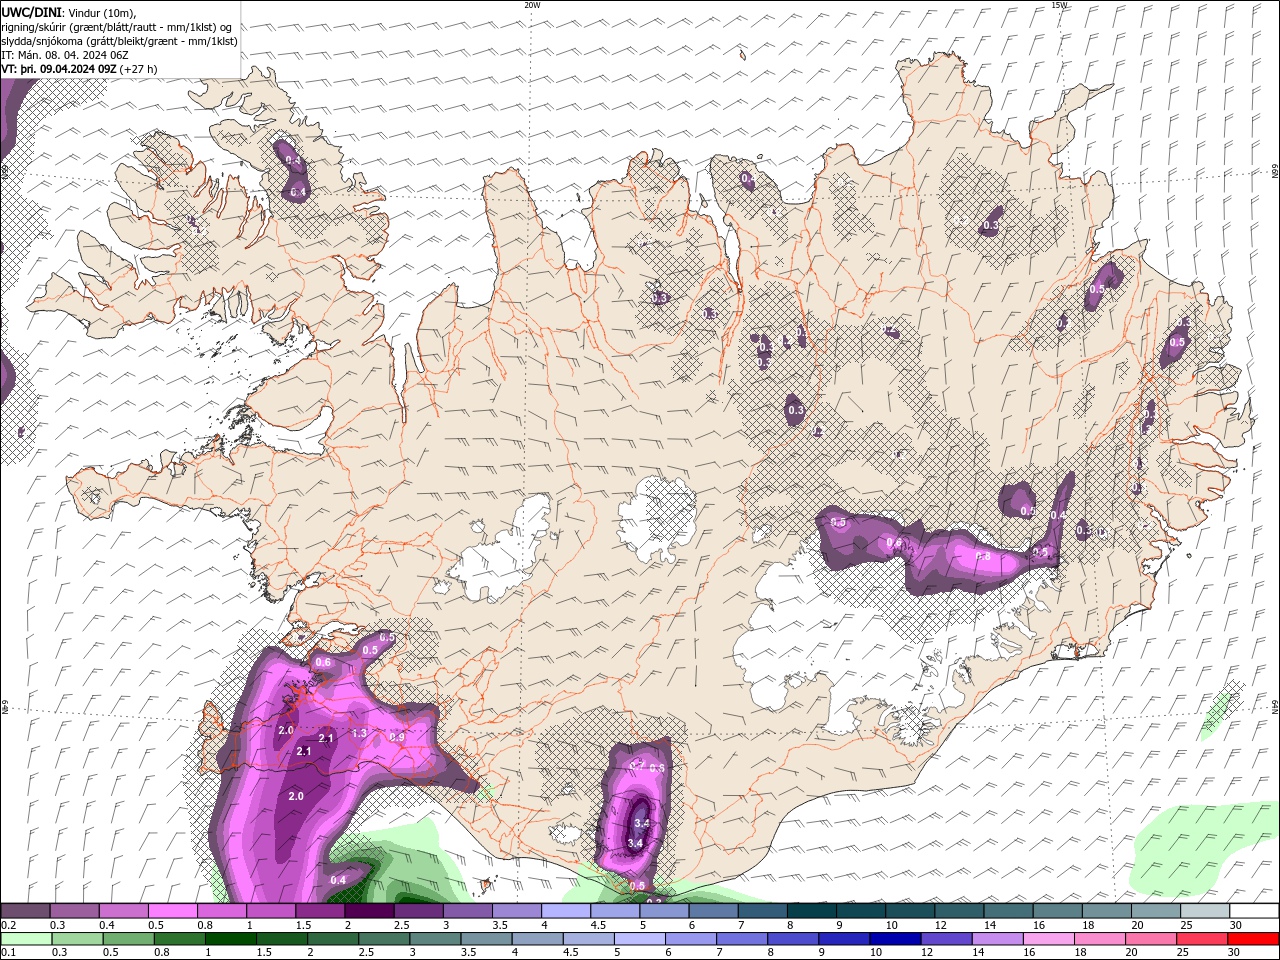Select the 'Vindur (10m)' wind label
Screen dimensions: 1280x960
104,12
